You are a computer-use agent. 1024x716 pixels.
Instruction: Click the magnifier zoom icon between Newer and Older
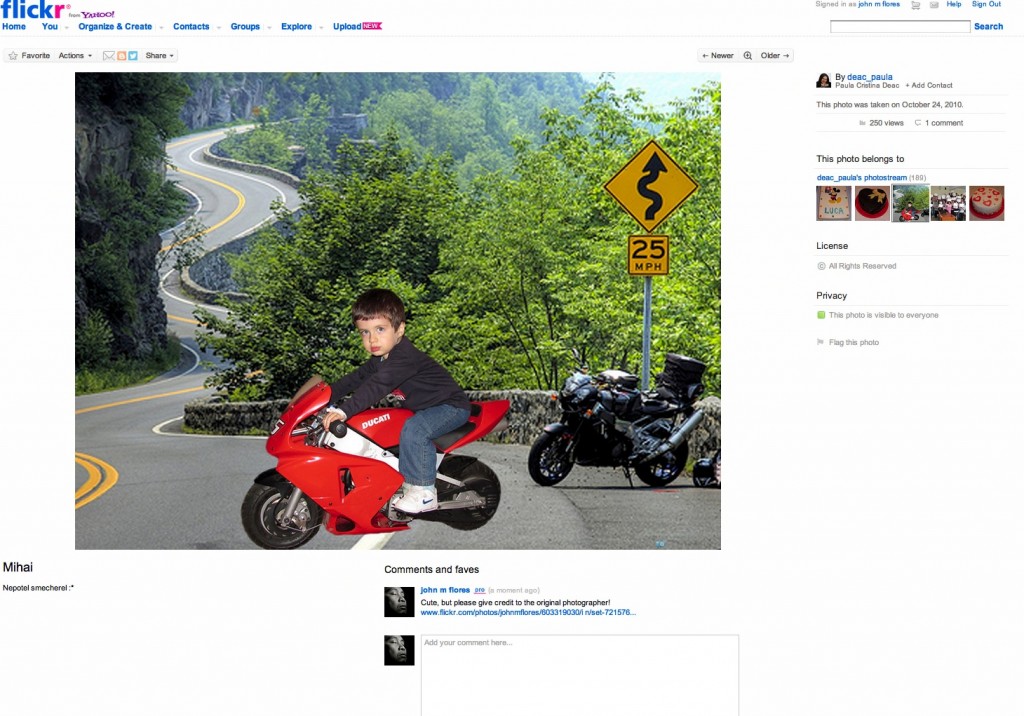coord(747,56)
